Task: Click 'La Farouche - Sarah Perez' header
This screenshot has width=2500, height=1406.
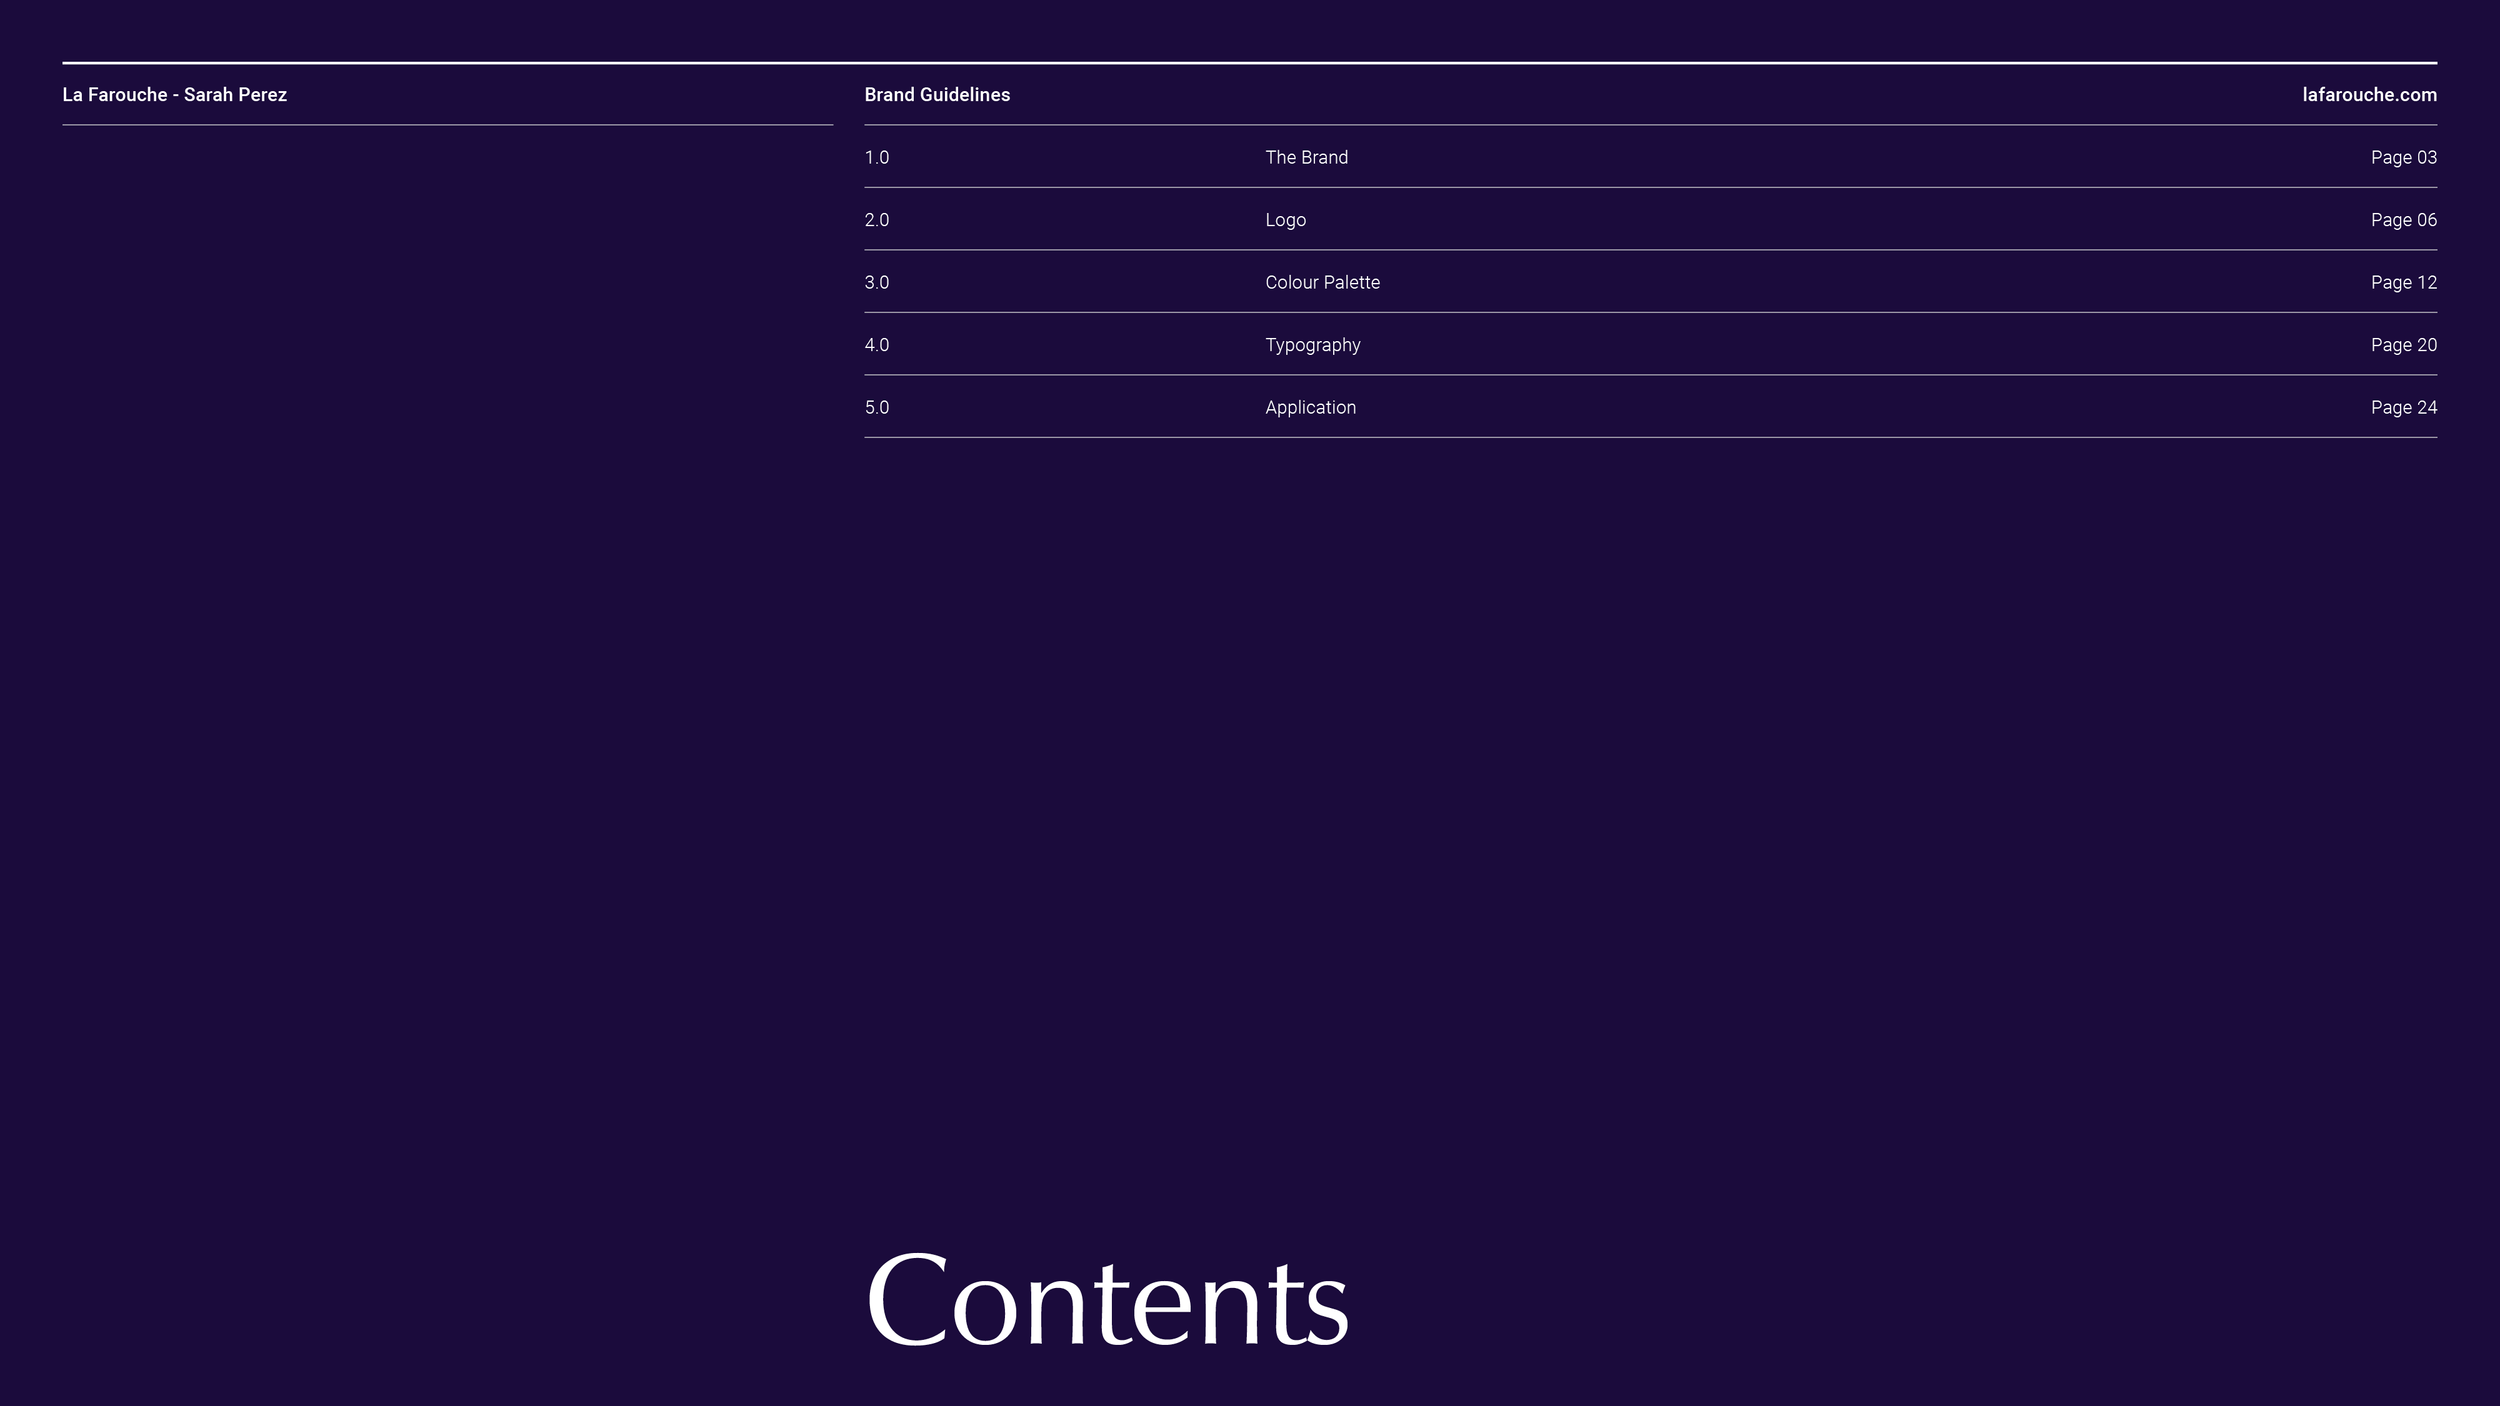Action: coord(174,95)
